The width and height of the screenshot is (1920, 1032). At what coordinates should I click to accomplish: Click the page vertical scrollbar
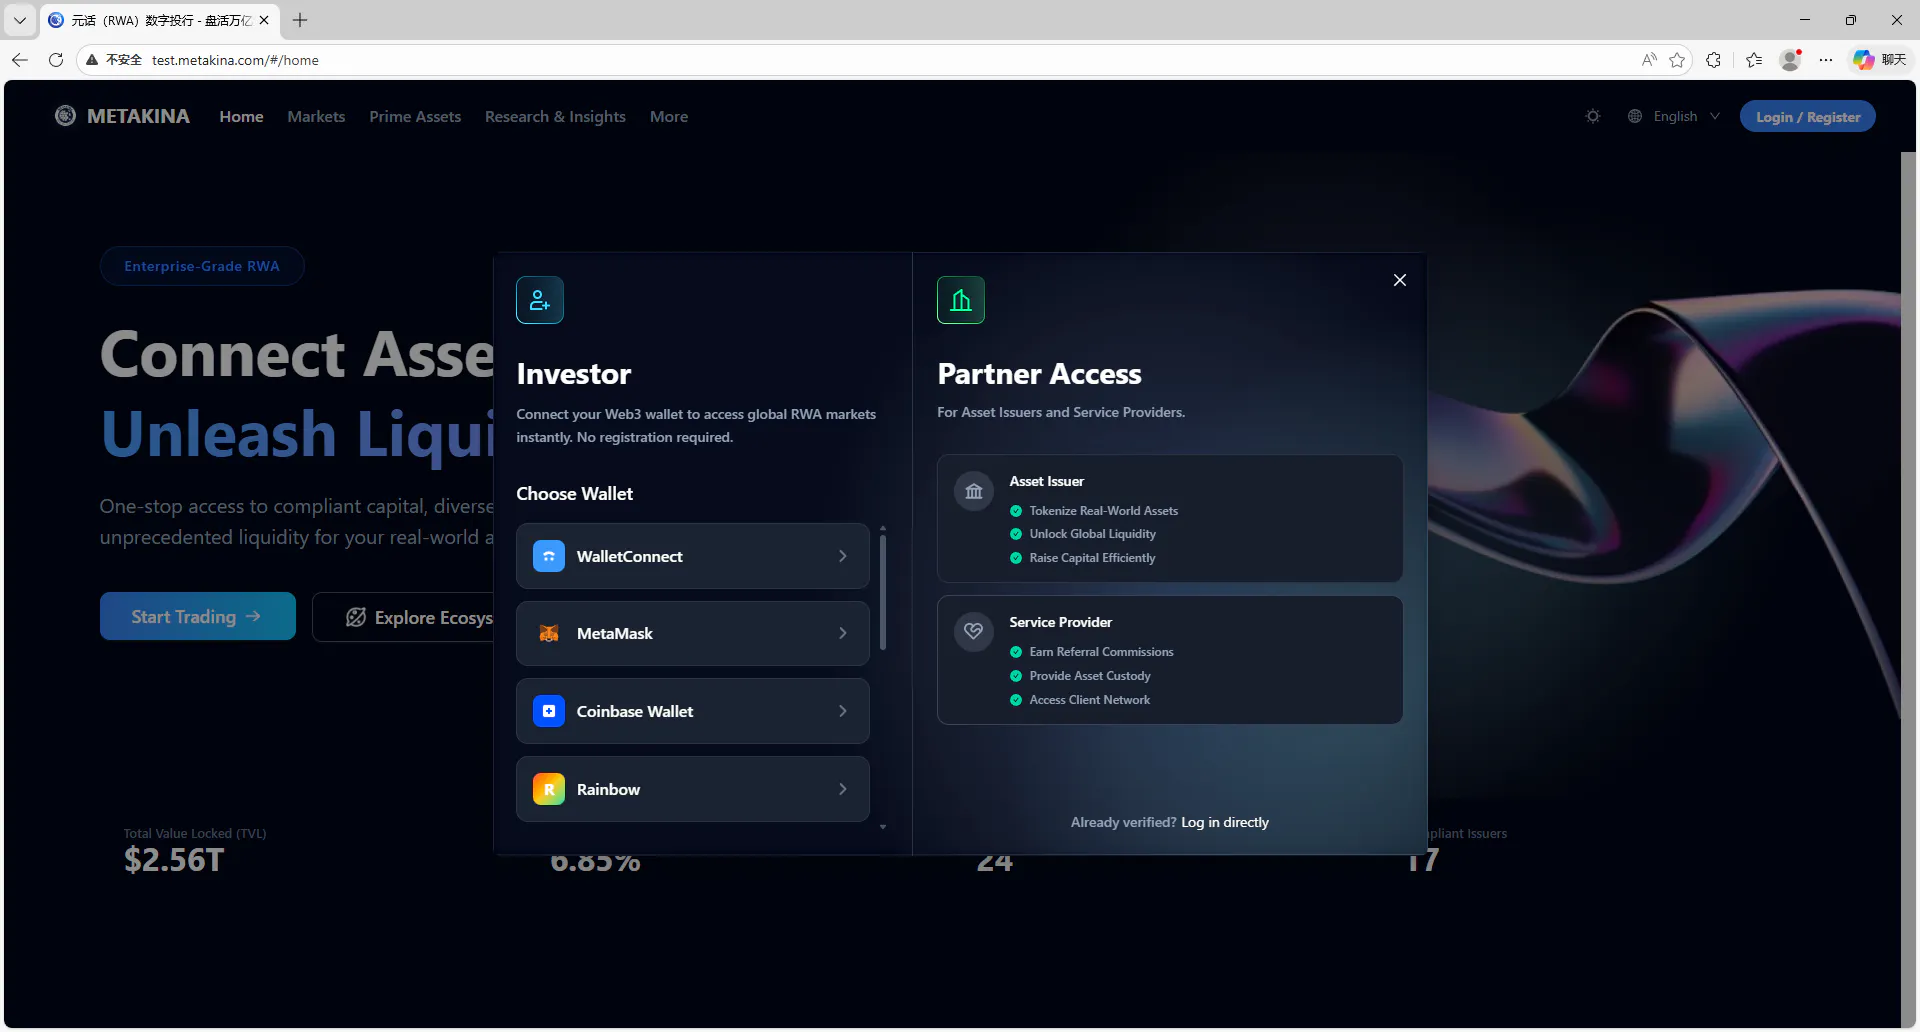1908,590
